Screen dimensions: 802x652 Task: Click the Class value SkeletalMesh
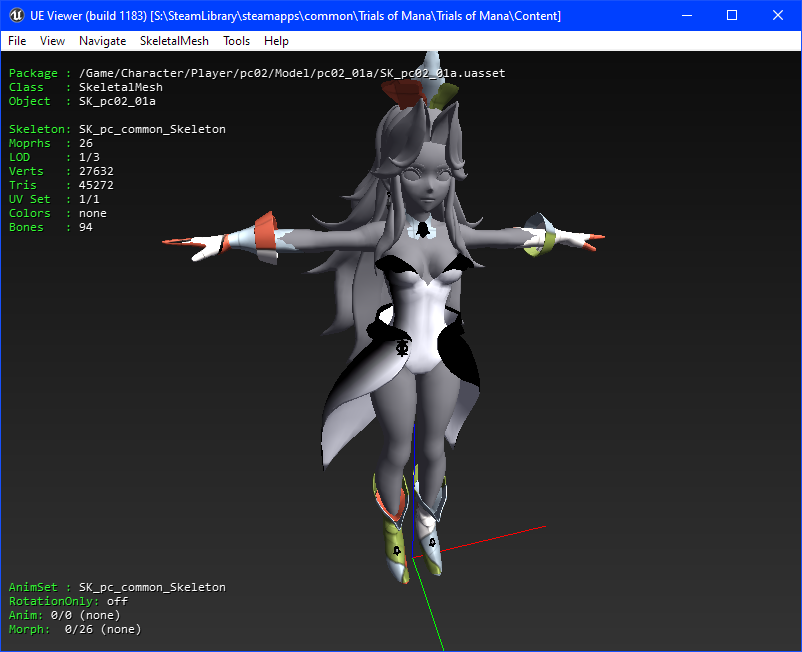pyautogui.click(x=121, y=87)
